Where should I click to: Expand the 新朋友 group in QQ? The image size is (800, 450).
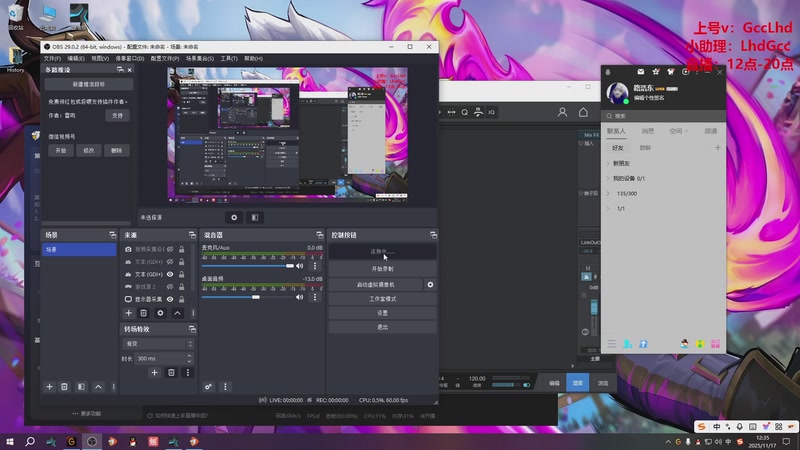608,163
